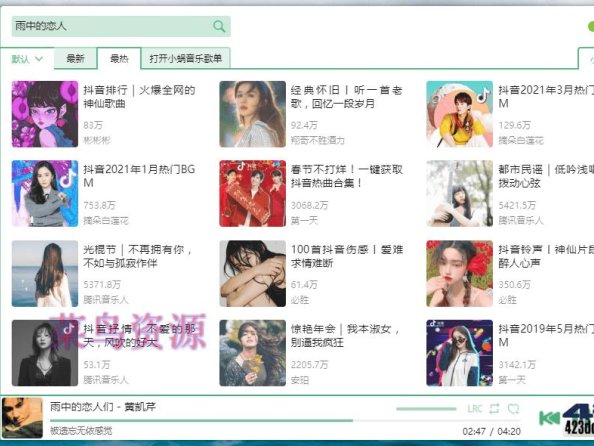This screenshot has height=446, width=594.
Task: Click title 抖音铃声｜神仙片段
Action: [x=546, y=256]
